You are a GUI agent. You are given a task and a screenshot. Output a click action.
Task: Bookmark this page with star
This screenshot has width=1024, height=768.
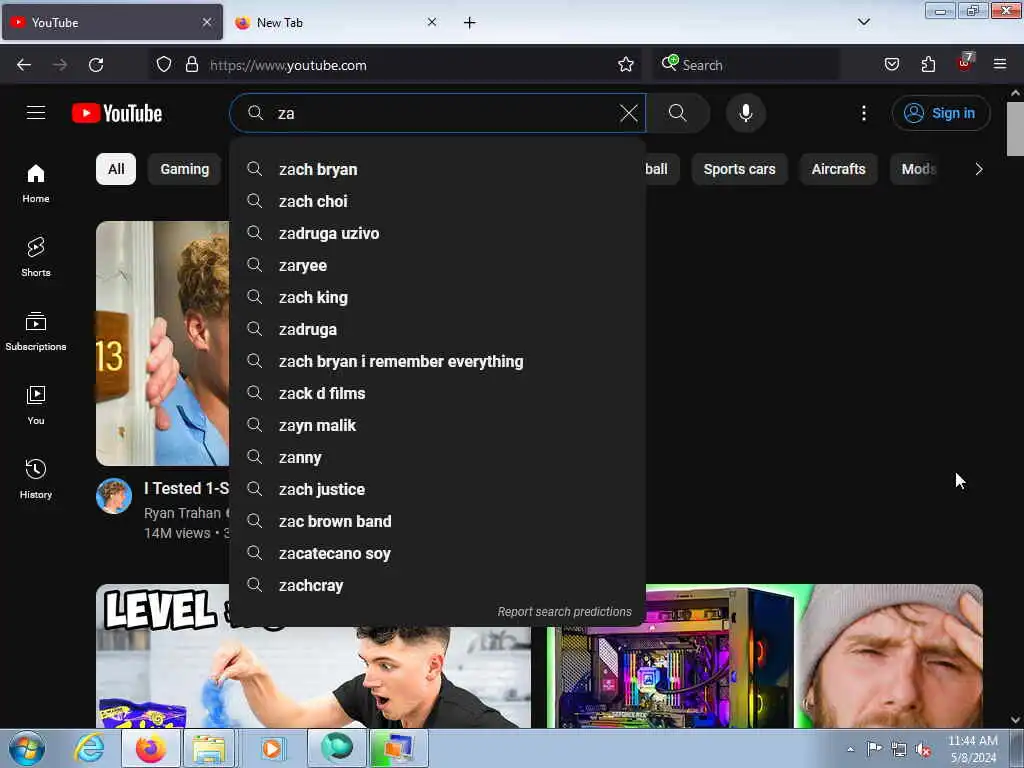pyautogui.click(x=626, y=65)
